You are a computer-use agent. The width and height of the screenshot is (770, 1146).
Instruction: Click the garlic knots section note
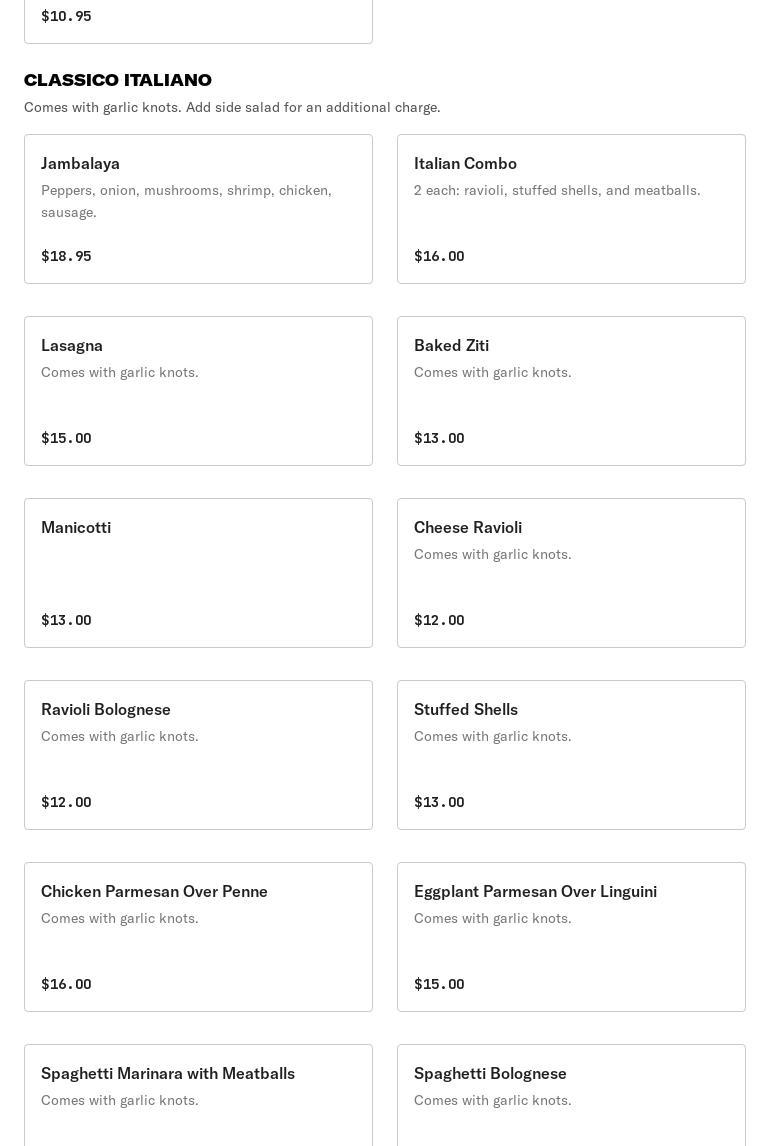232,107
